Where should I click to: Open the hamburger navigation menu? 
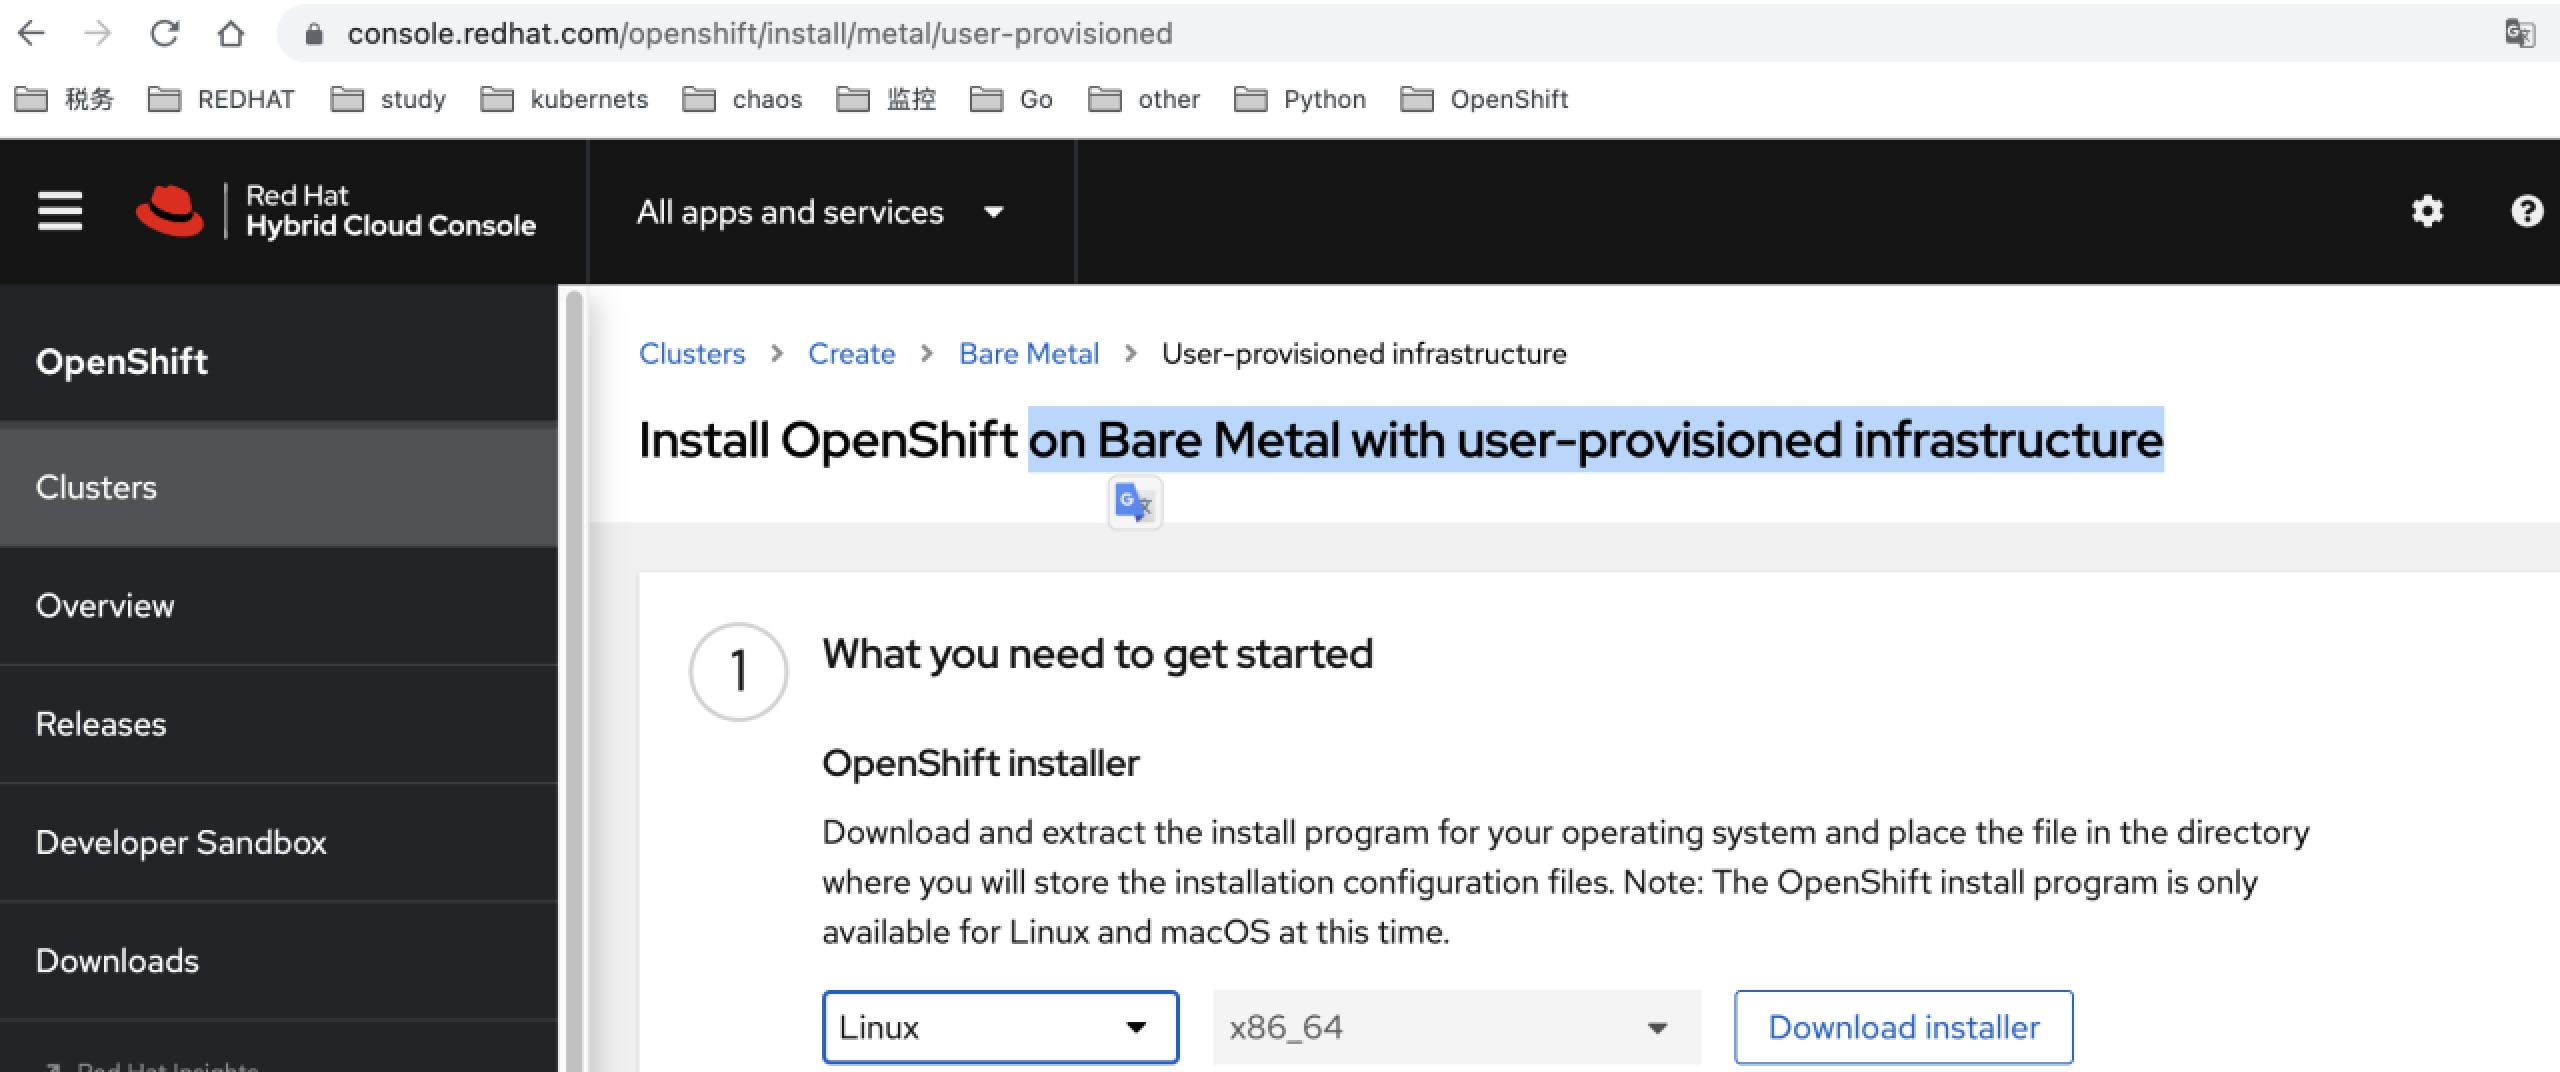(59, 211)
